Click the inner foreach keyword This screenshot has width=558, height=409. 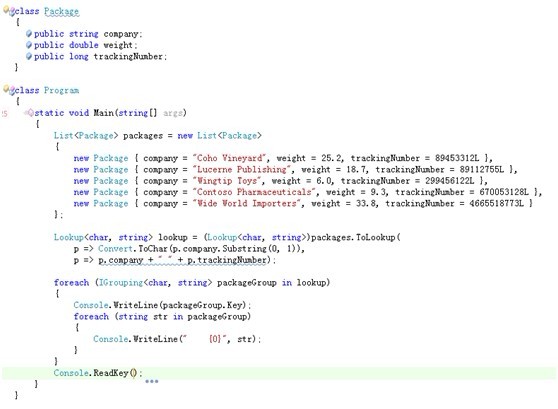pos(91,316)
